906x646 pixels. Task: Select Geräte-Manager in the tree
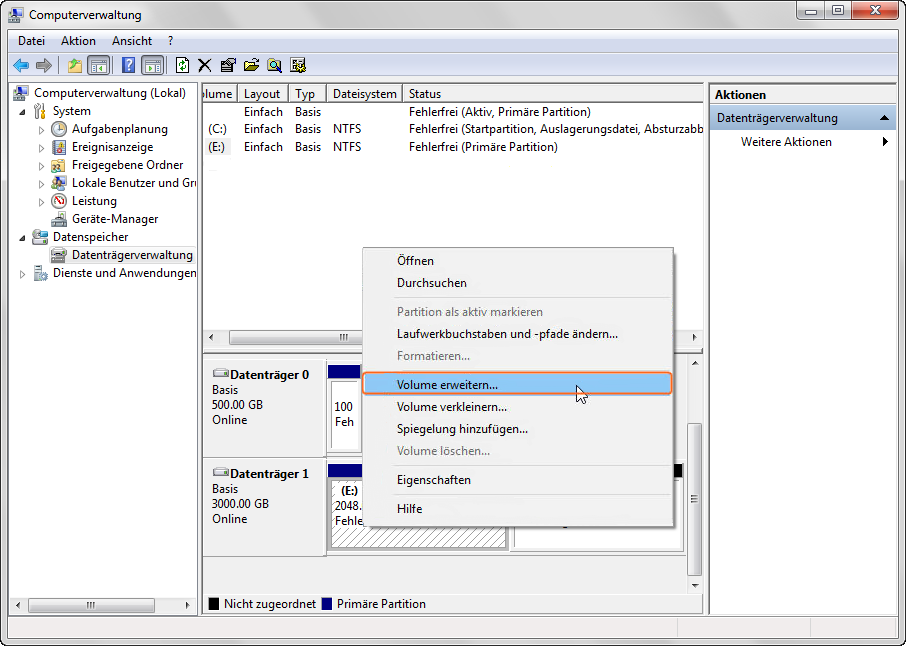click(114, 219)
